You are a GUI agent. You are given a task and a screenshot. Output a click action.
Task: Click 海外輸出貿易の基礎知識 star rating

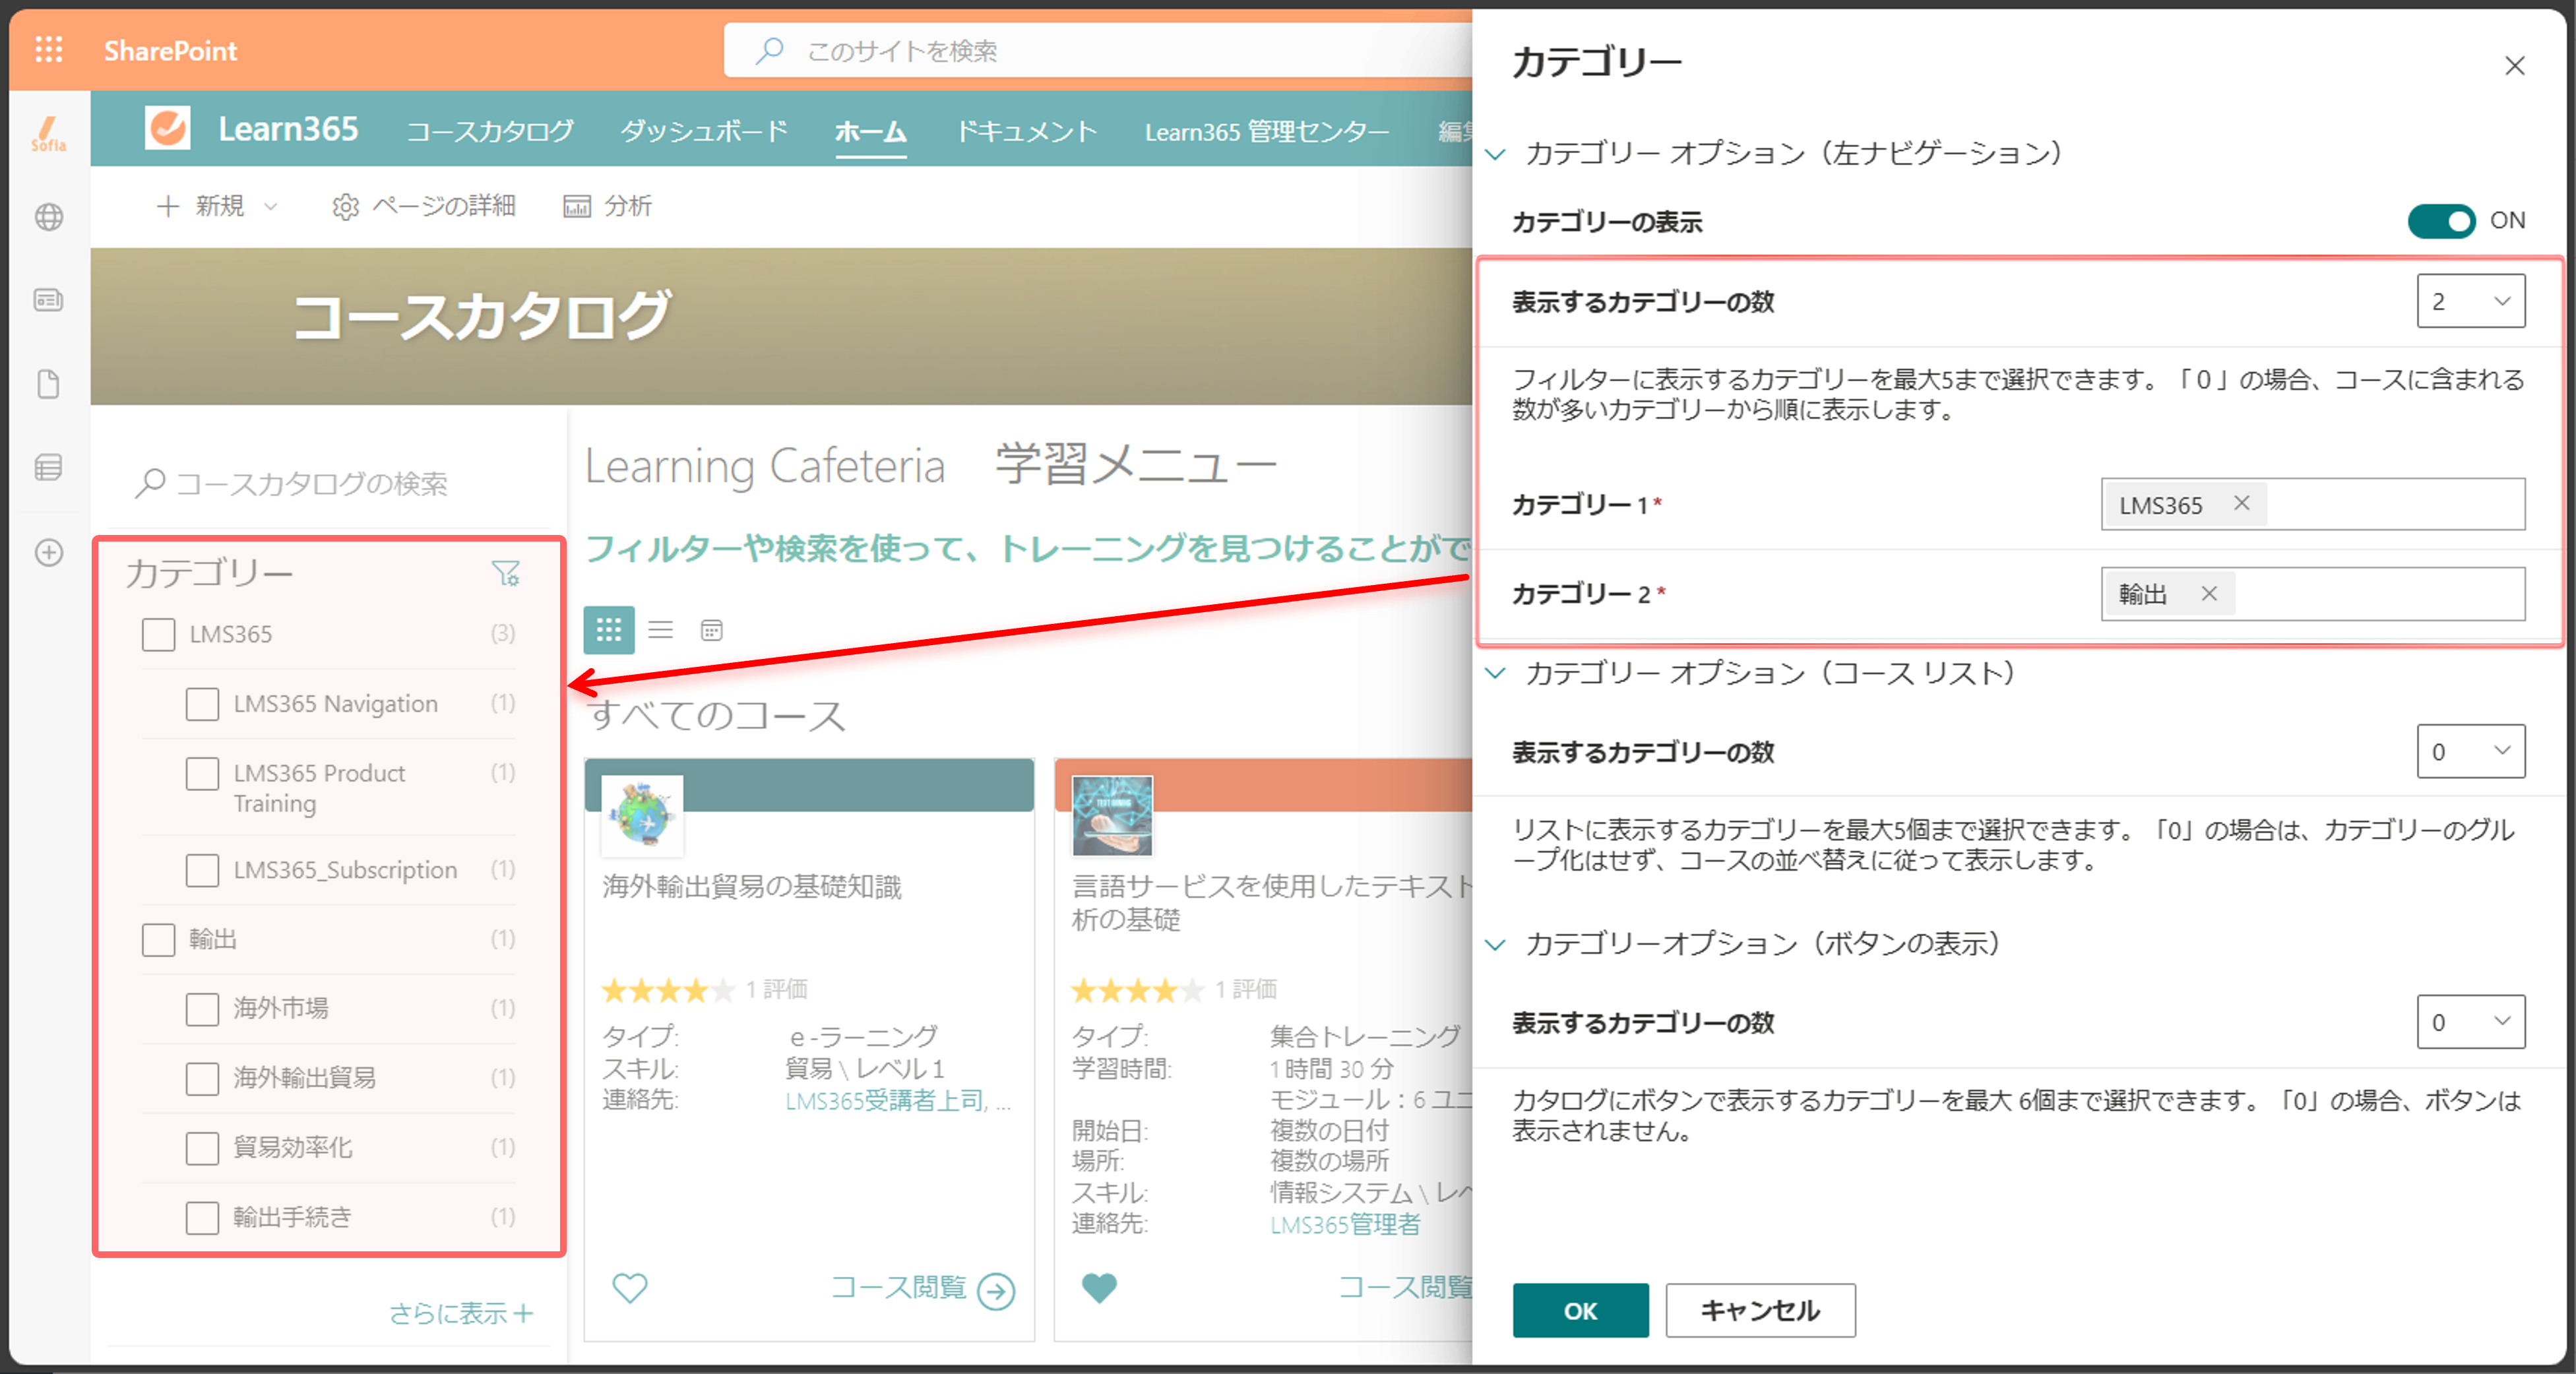[x=668, y=990]
